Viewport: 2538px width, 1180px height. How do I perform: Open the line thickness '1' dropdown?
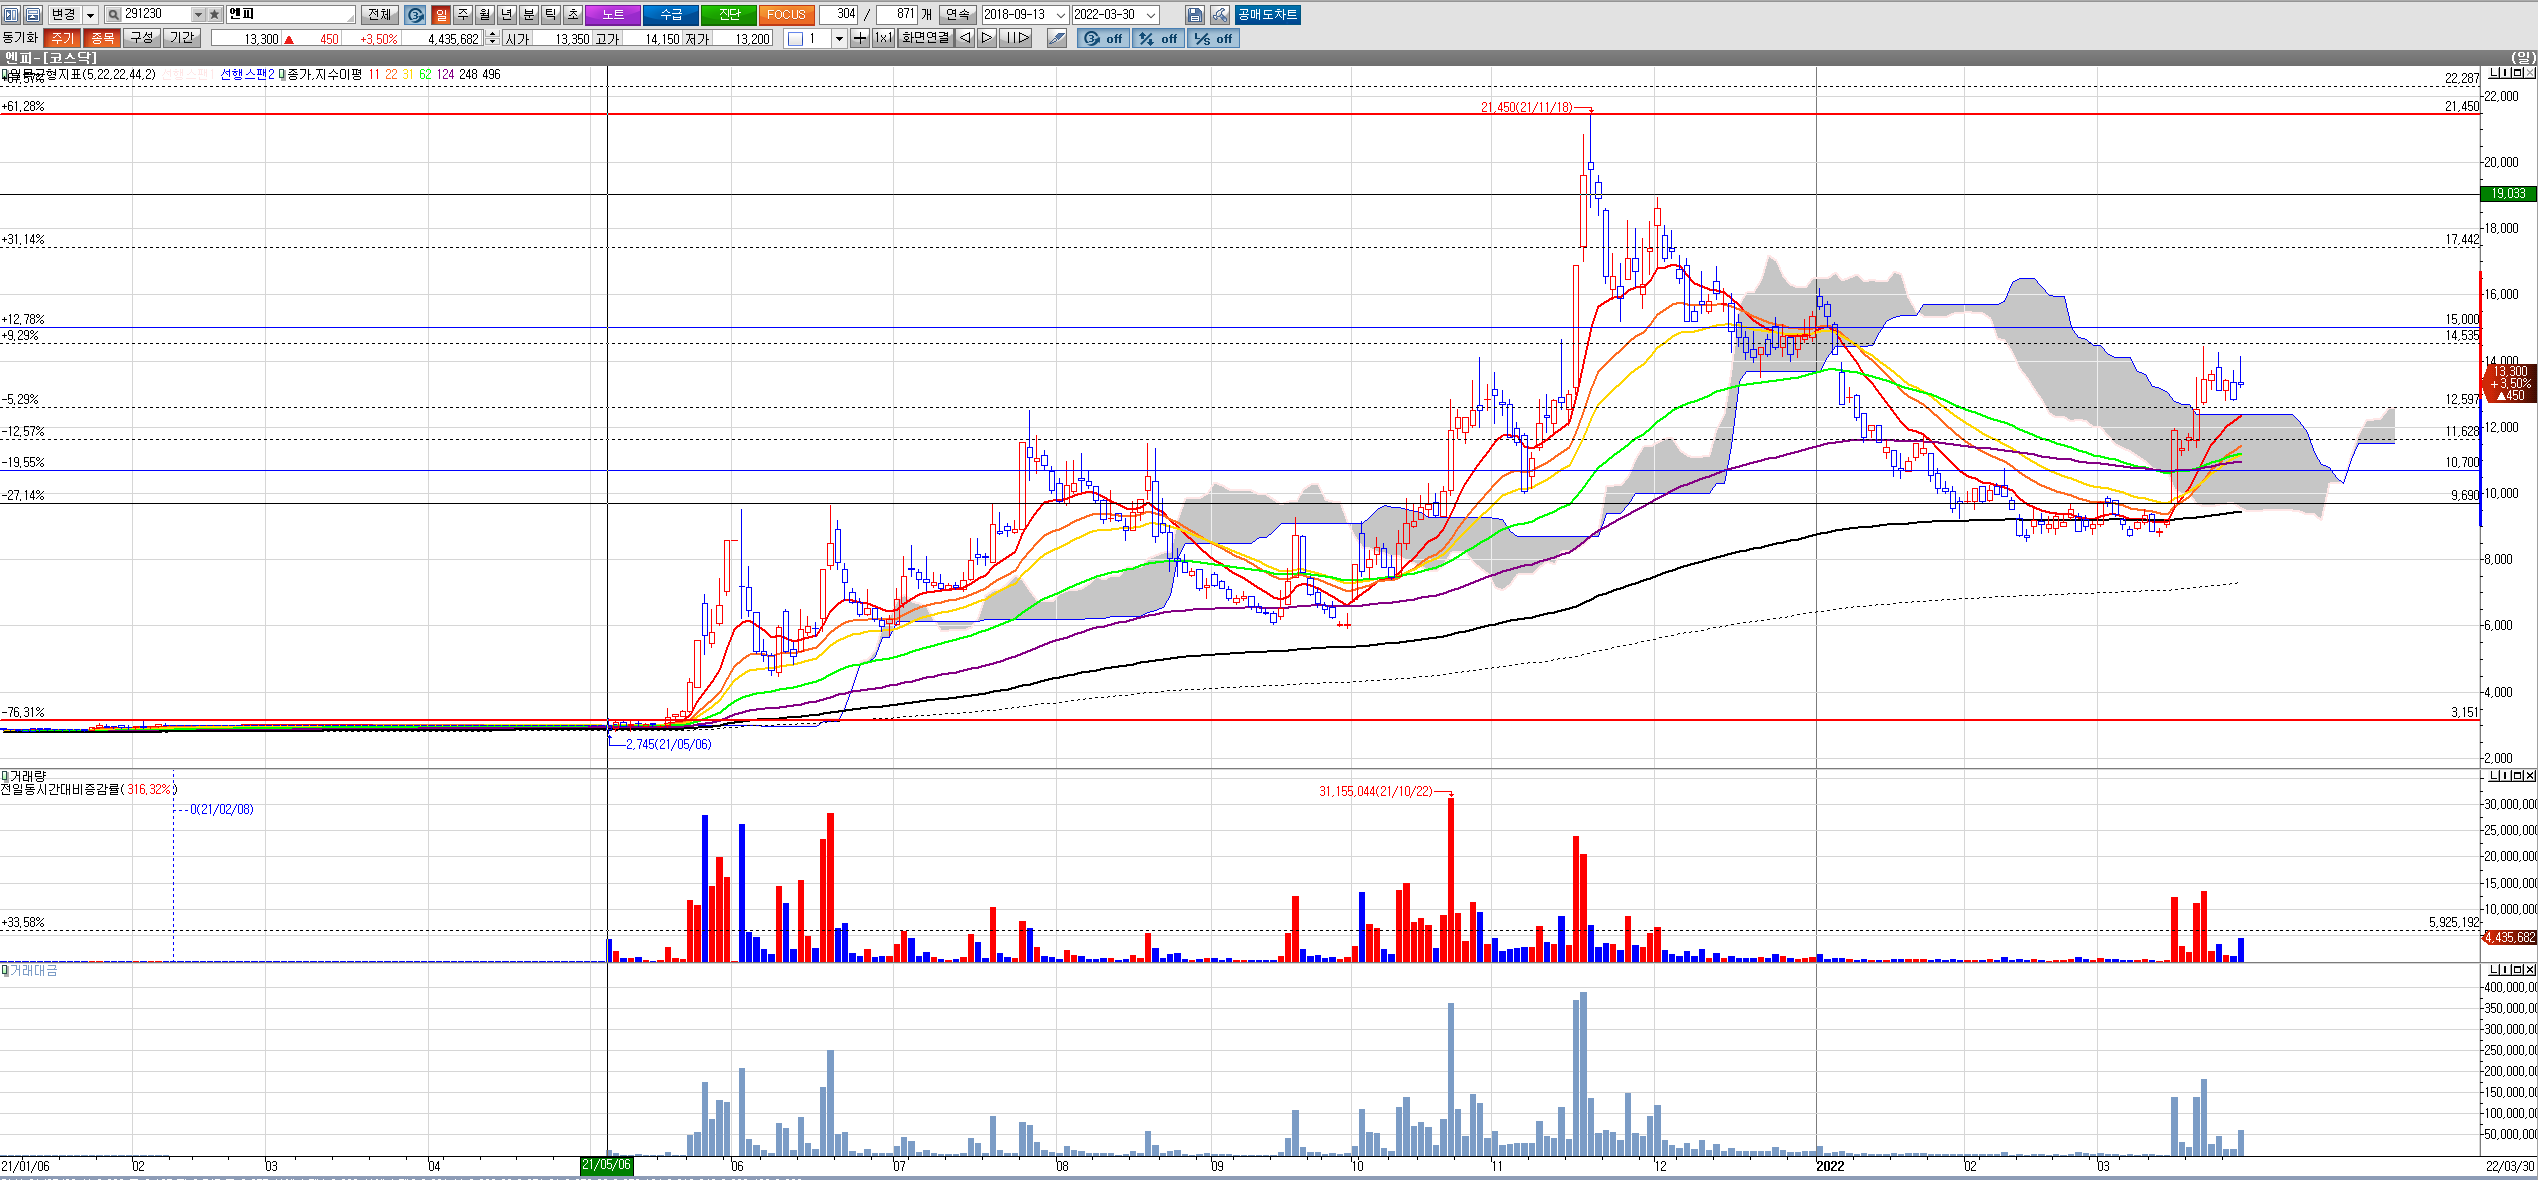[x=839, y=38]
